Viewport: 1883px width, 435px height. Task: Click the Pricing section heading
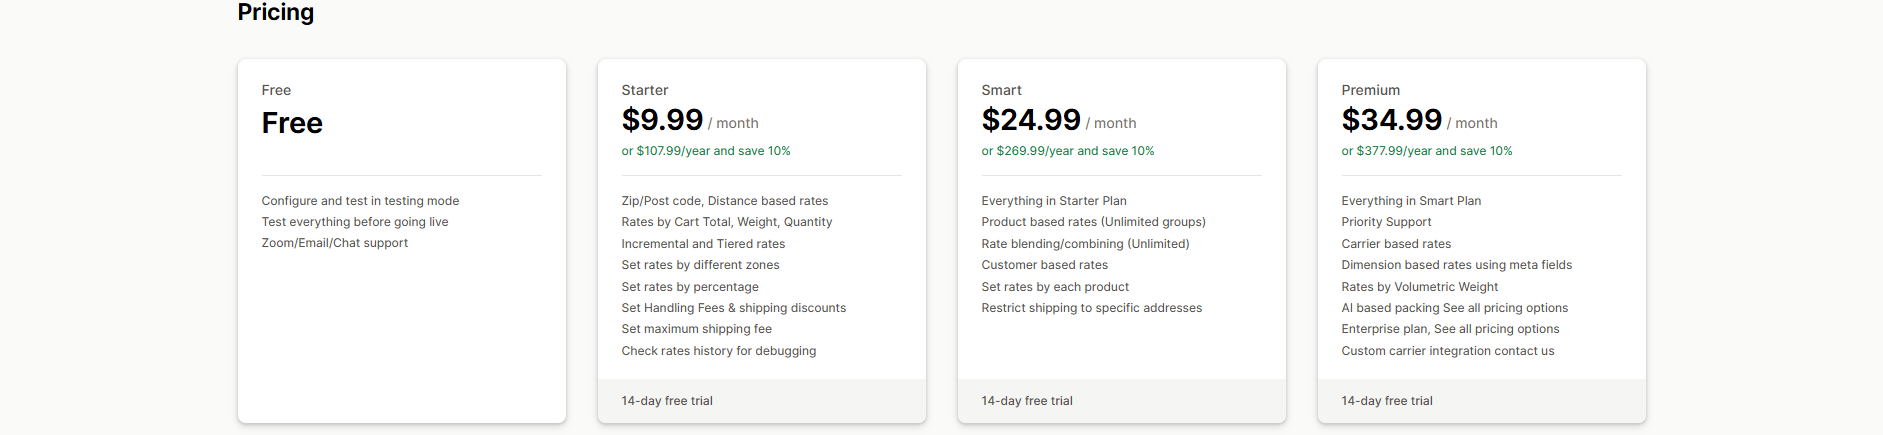pyautogui.click(x=276, y=12)
